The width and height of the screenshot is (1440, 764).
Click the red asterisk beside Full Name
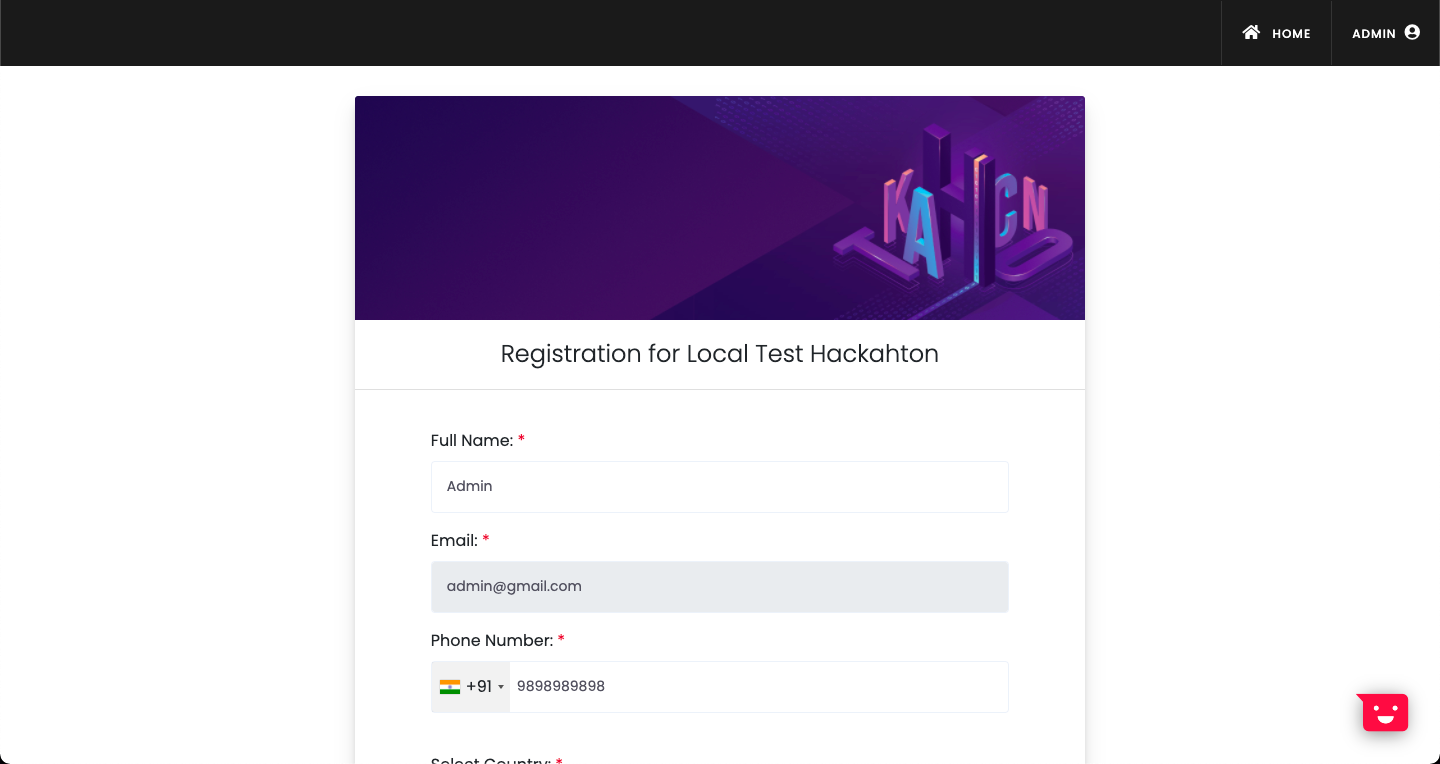tap(521, 440)
